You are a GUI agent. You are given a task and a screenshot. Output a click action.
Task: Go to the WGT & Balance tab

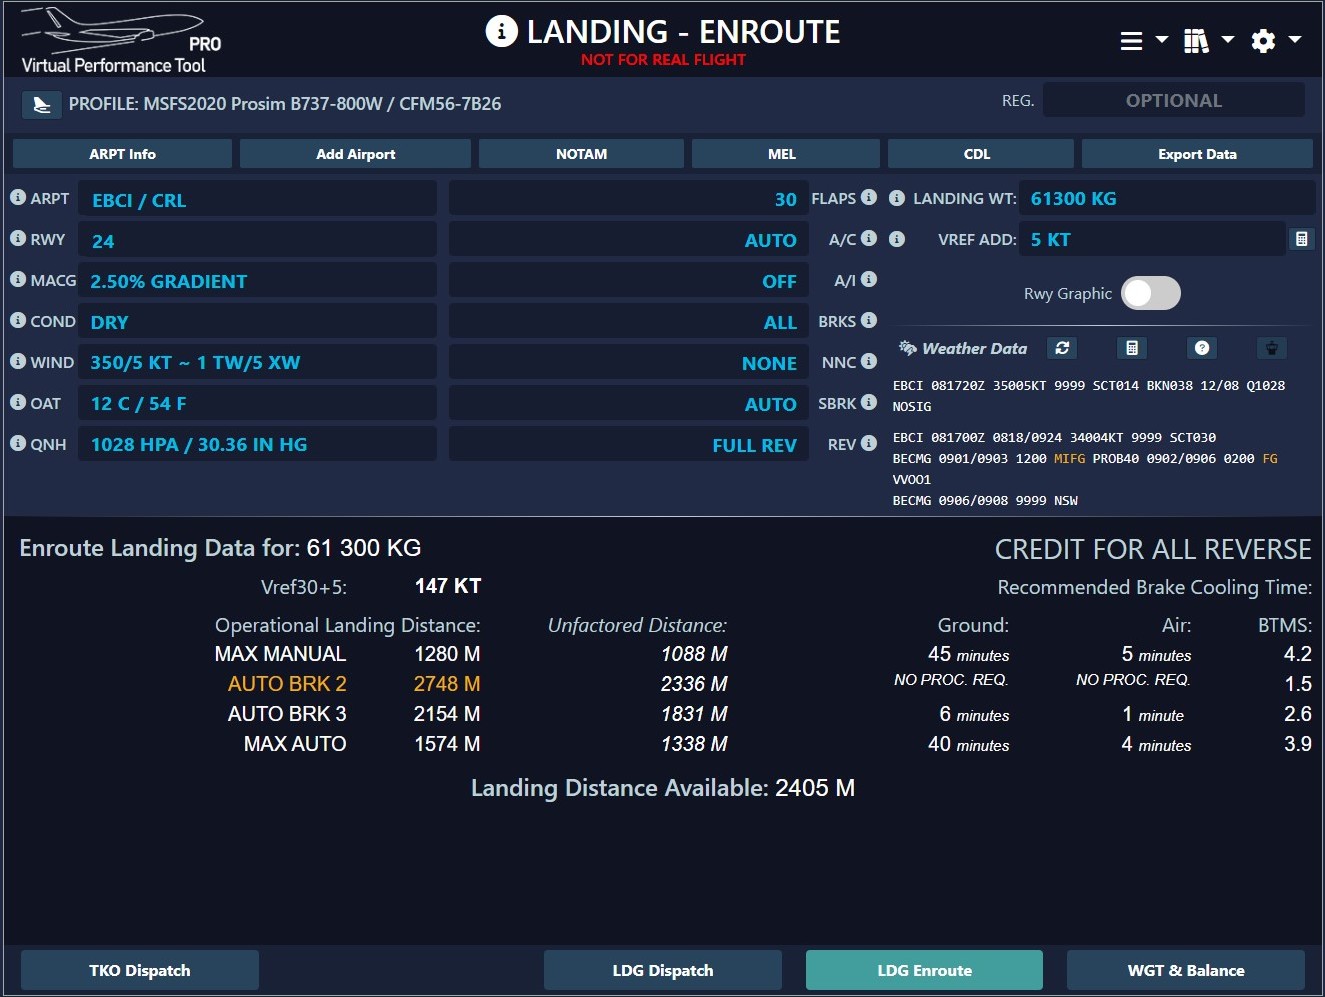tap(1185, 970)
